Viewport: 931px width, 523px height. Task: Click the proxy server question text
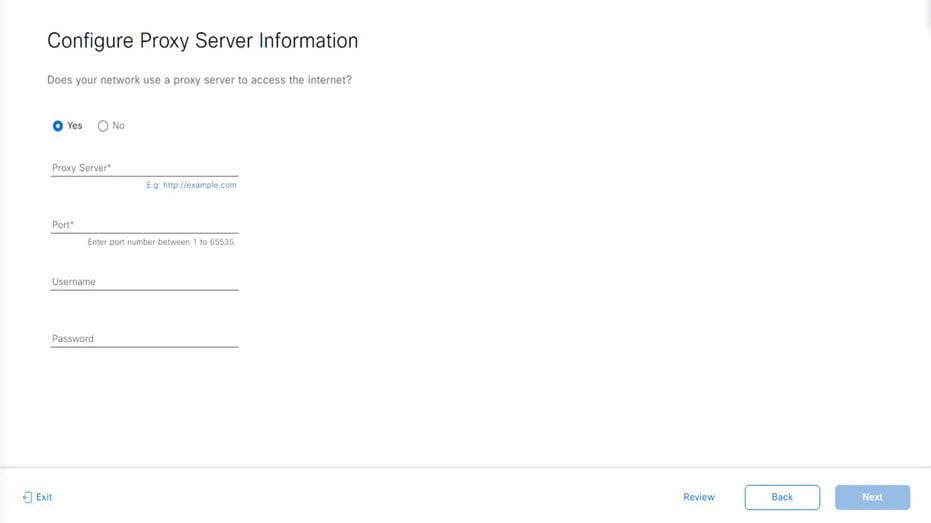pyautogui.click(x=200, y=80)
